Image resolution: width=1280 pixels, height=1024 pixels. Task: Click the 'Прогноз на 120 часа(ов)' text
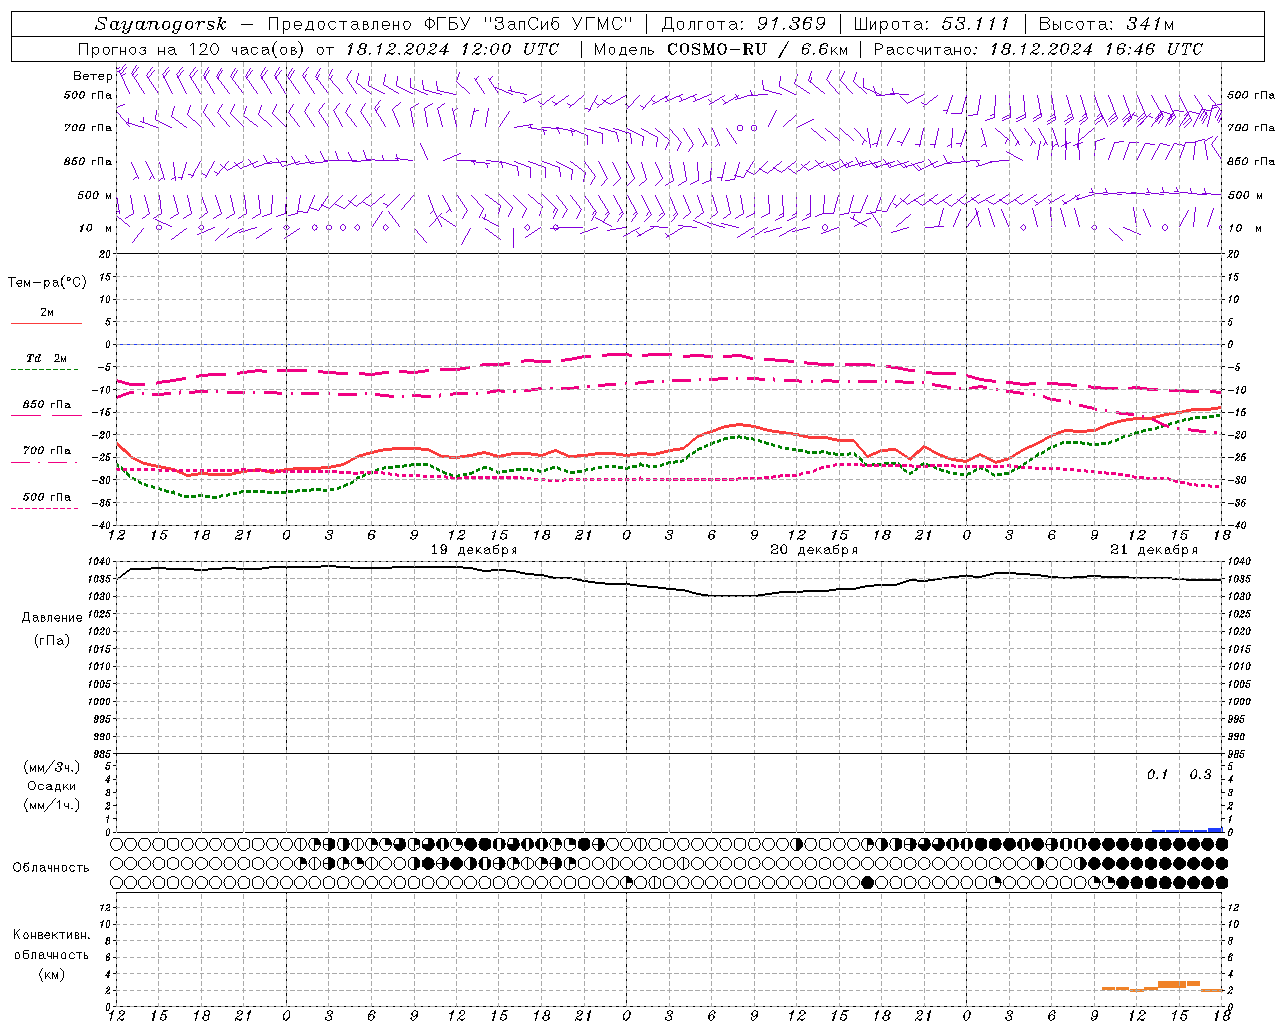[x=192, y=49]
